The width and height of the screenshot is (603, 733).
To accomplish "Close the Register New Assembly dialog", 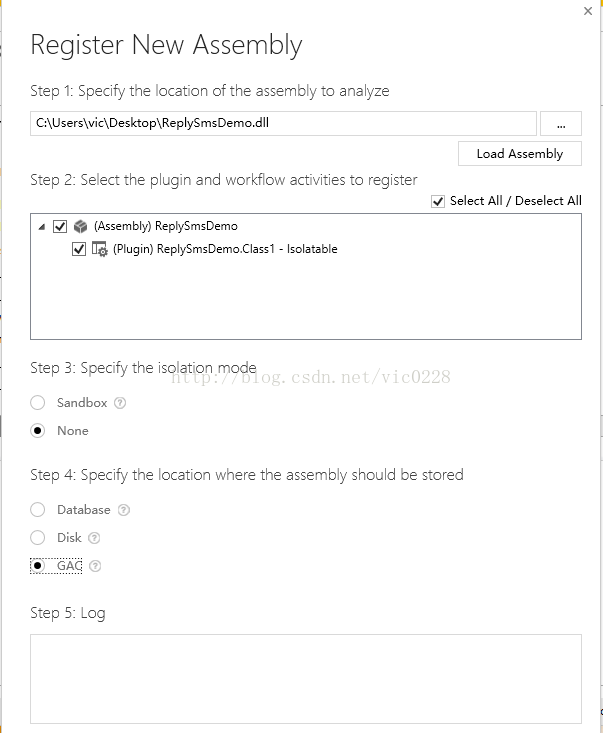I will pyautogui.click(x=588, y=11).
